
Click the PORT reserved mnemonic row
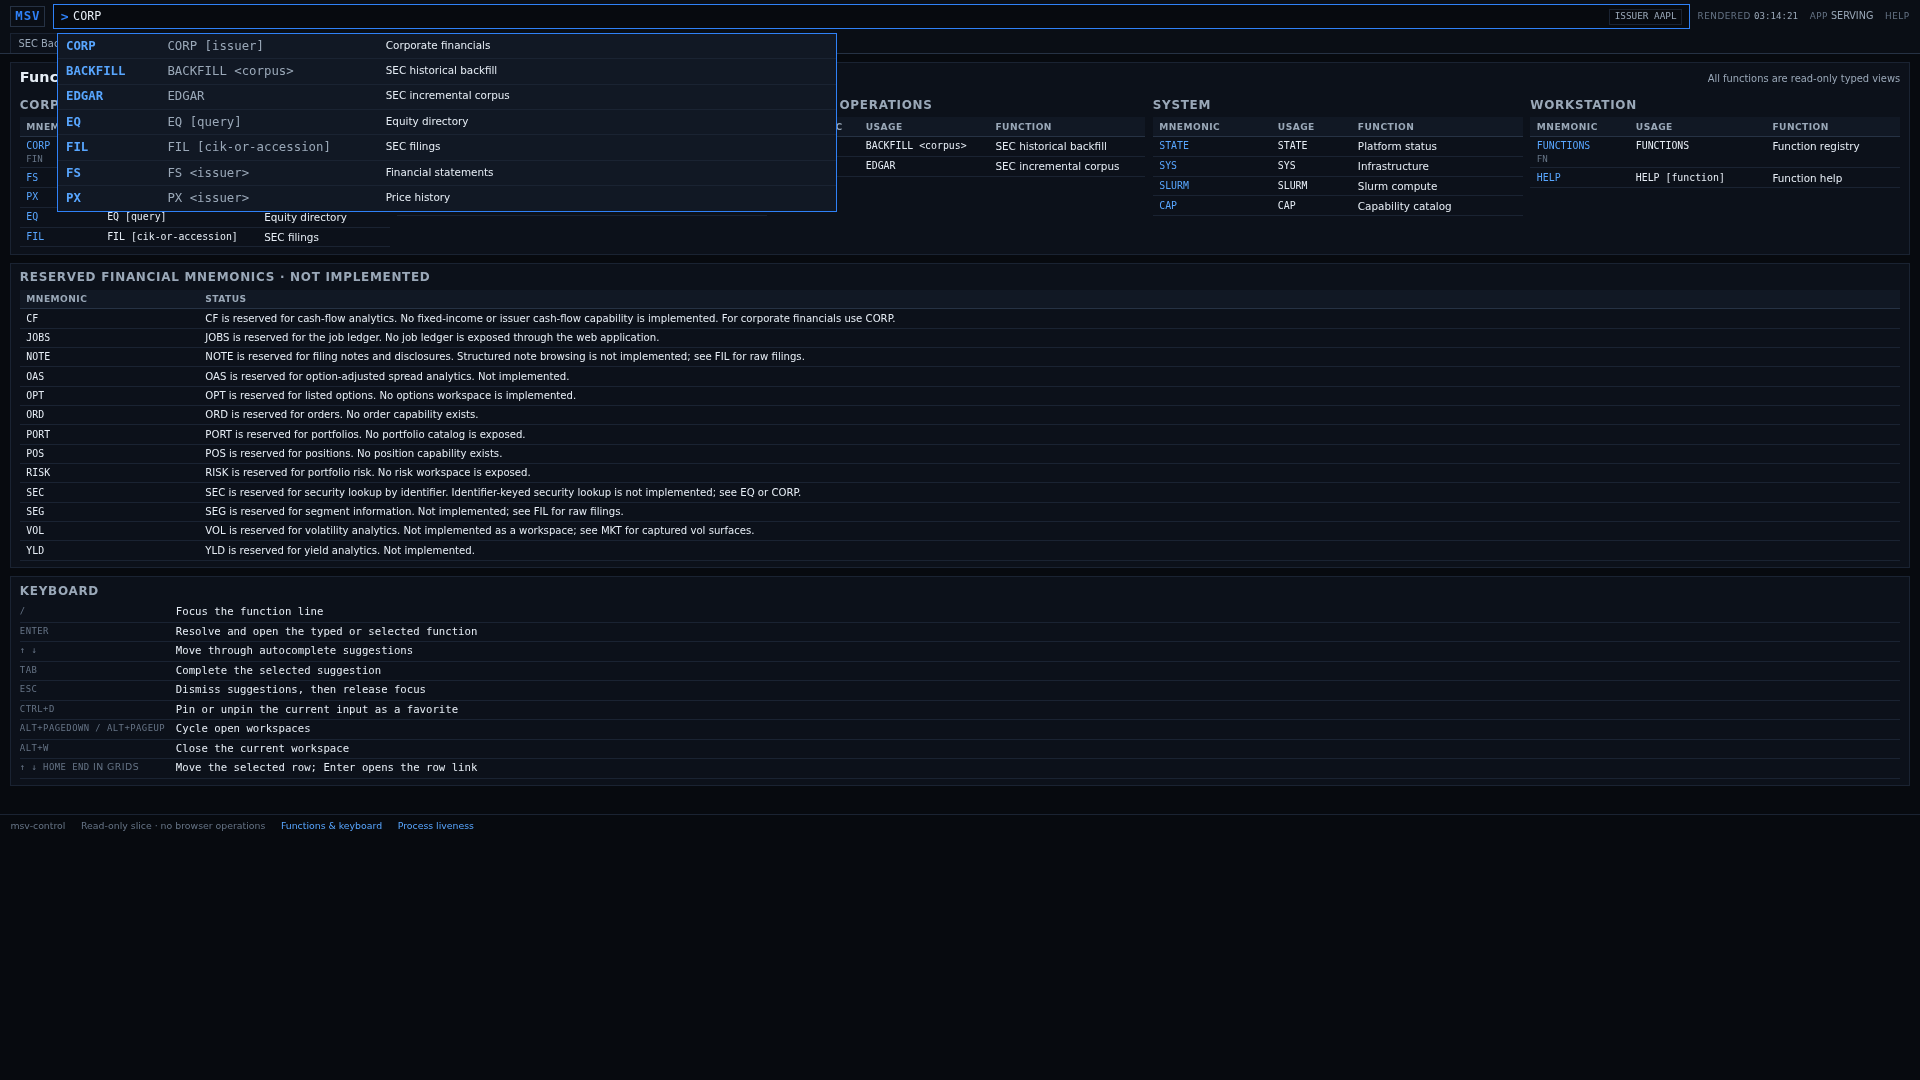point(960,435)
